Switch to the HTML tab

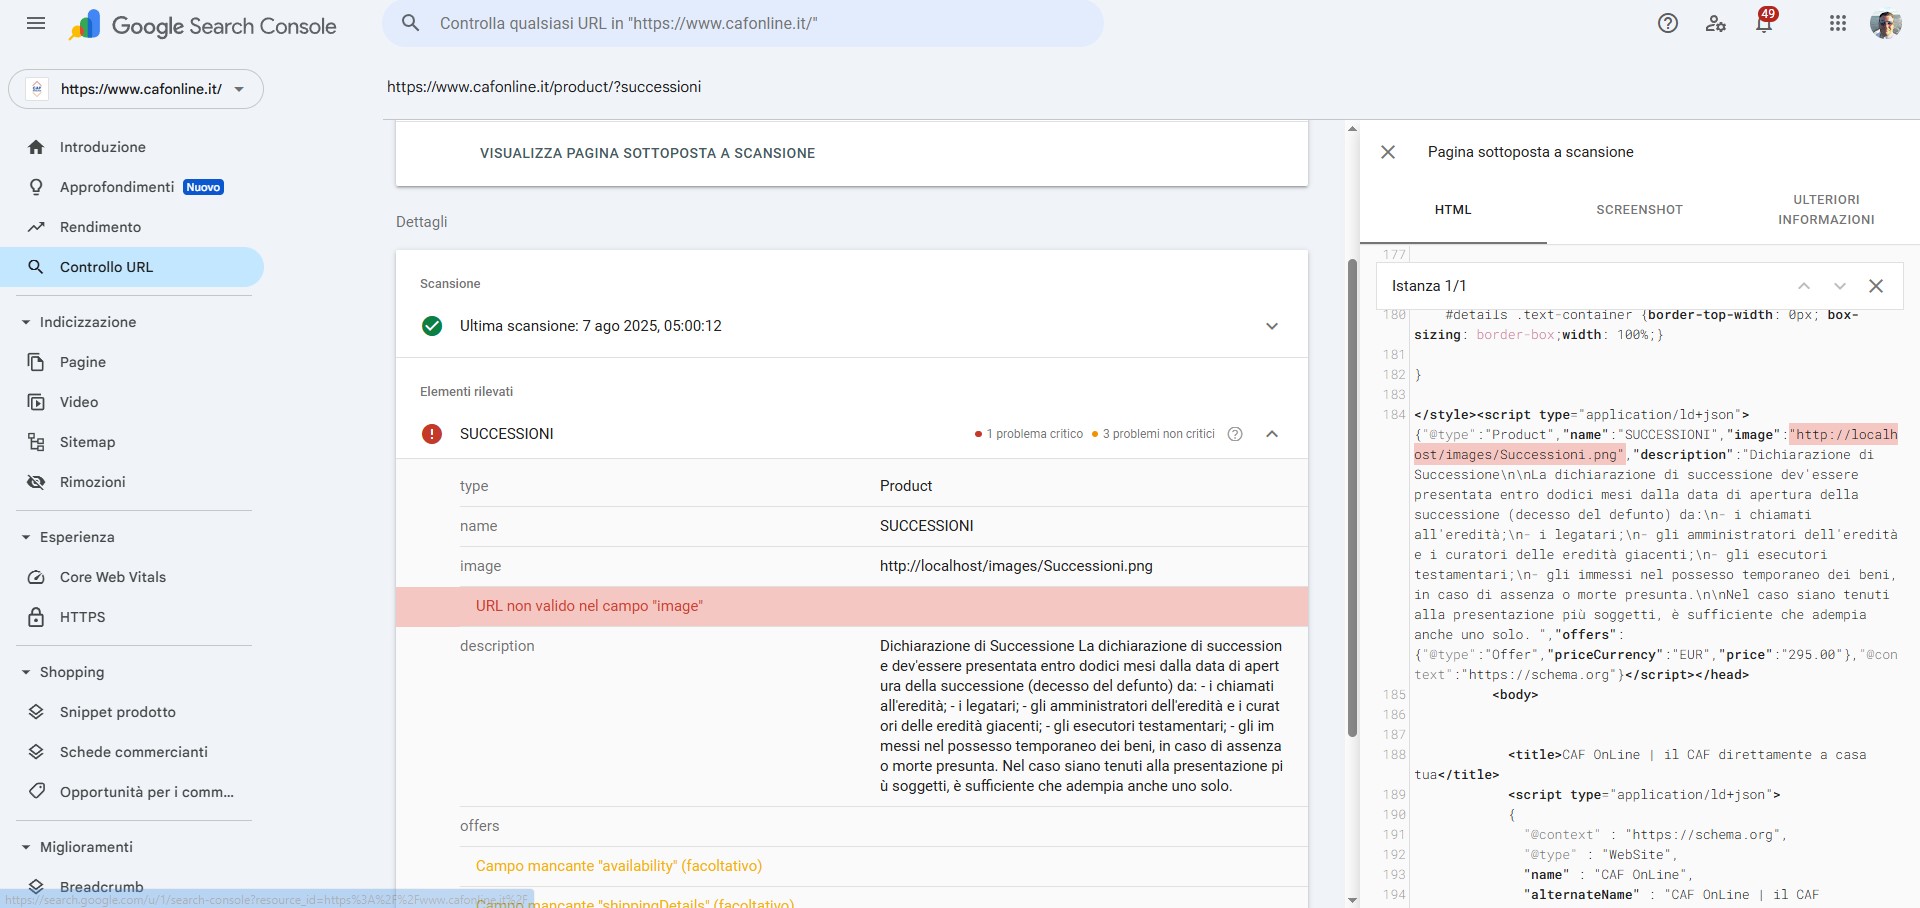coord(1453,210)
